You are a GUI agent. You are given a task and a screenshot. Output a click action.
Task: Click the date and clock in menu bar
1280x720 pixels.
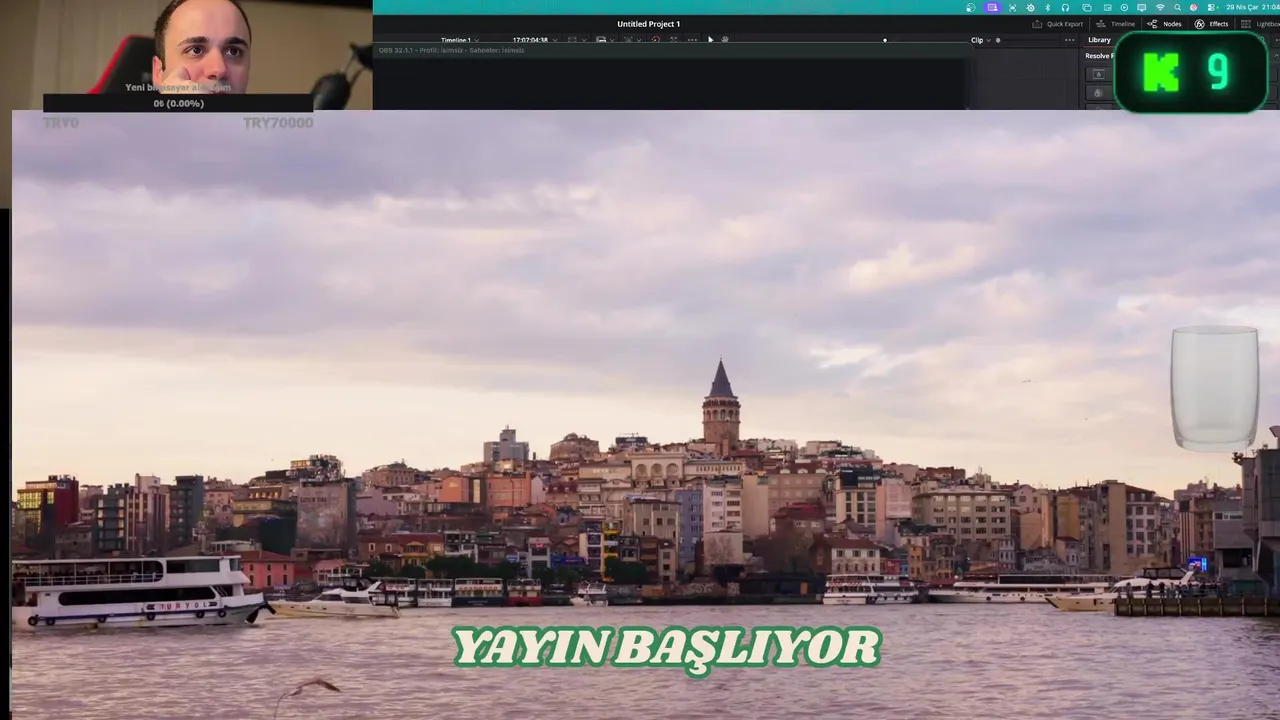coord(1253,7)
